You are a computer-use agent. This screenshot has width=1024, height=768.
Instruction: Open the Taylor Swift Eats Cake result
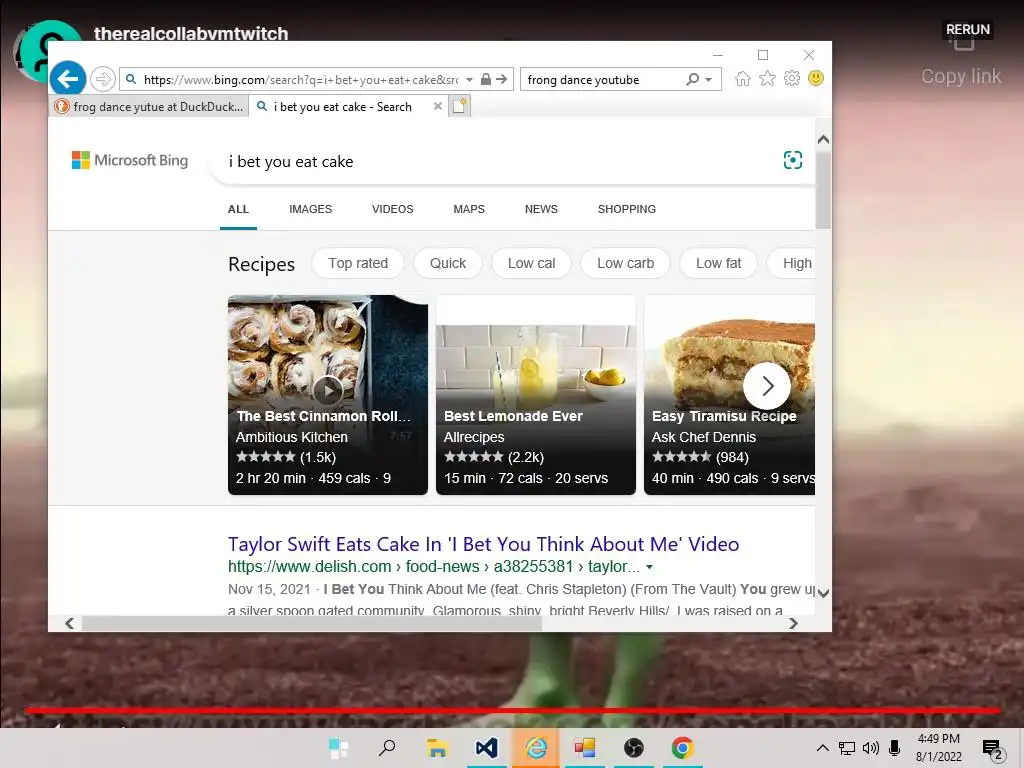click(483, 544)
